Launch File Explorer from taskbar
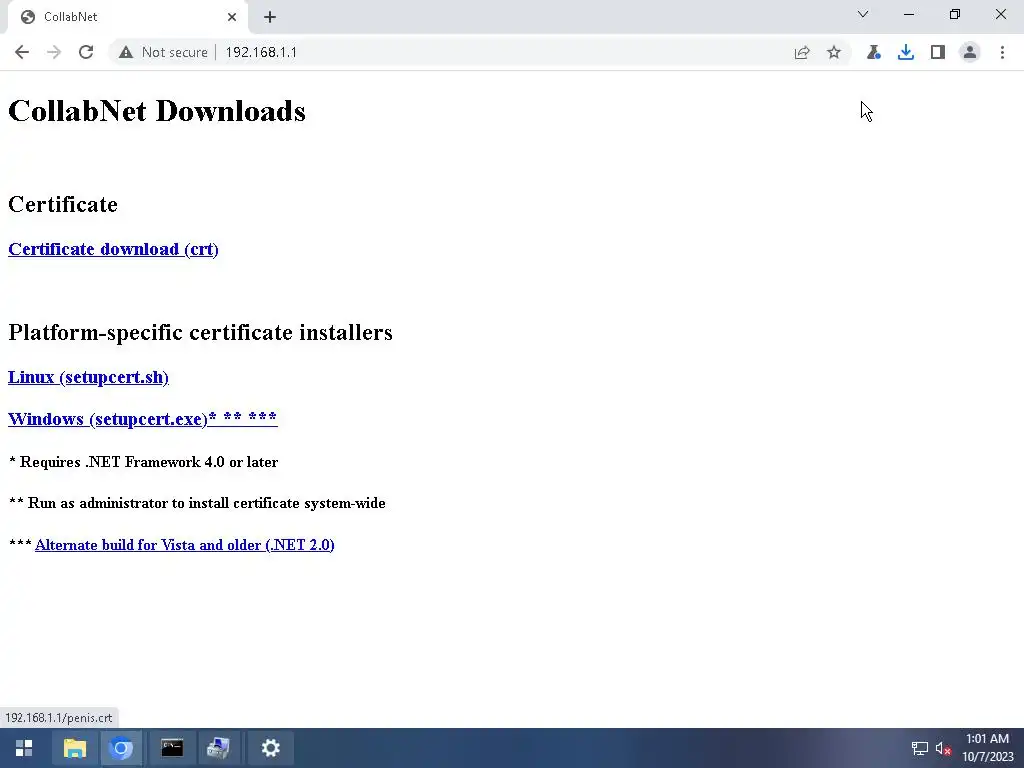Viewport: 1024px width, 768px height. 74,748
